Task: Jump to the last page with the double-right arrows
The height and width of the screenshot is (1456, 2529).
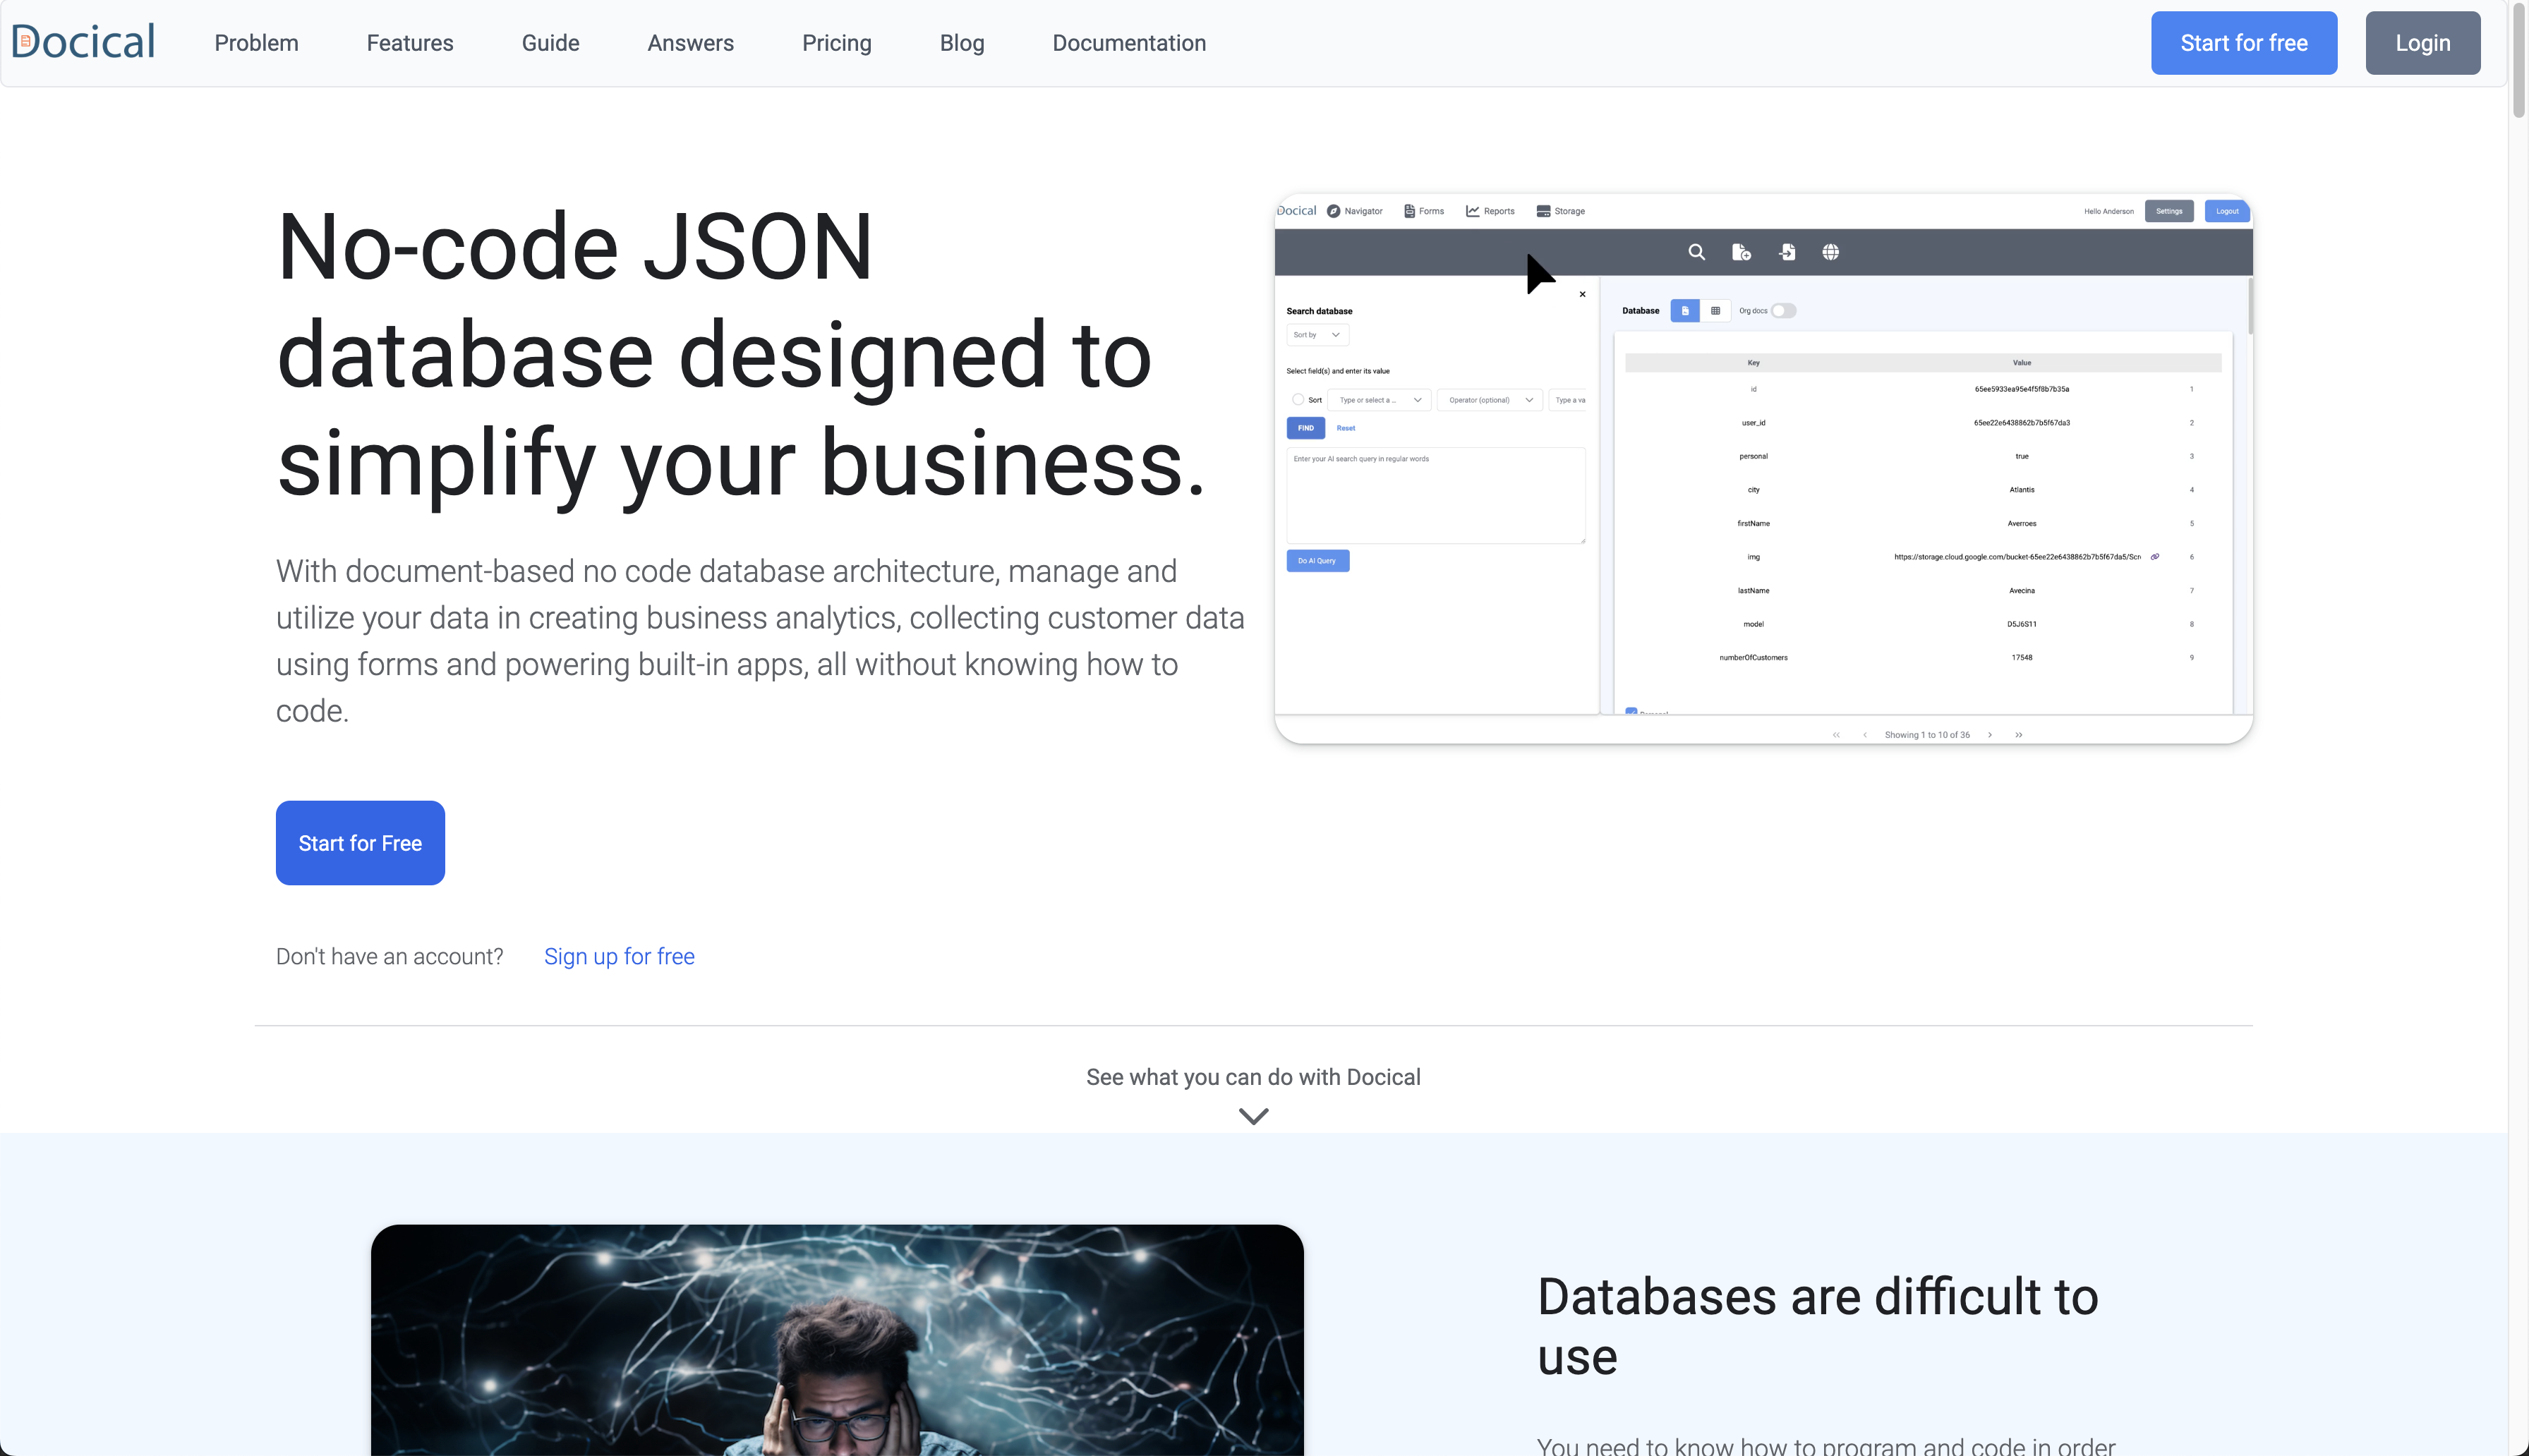Action: pyautogui.click(x=2019, y=735)
